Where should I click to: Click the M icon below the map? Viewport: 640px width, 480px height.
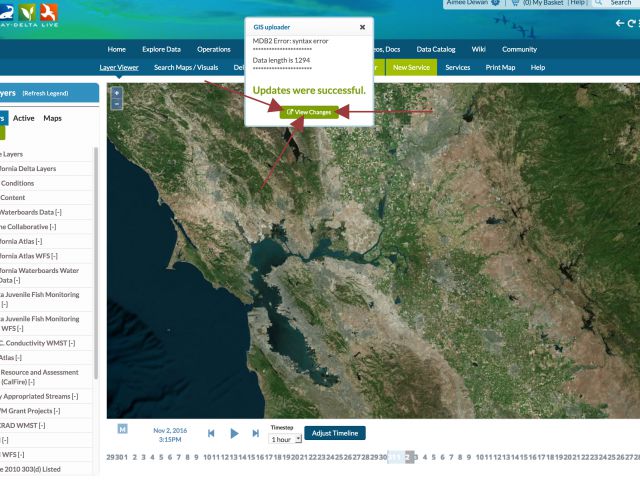pyautogui.click(x=122, y=429)
